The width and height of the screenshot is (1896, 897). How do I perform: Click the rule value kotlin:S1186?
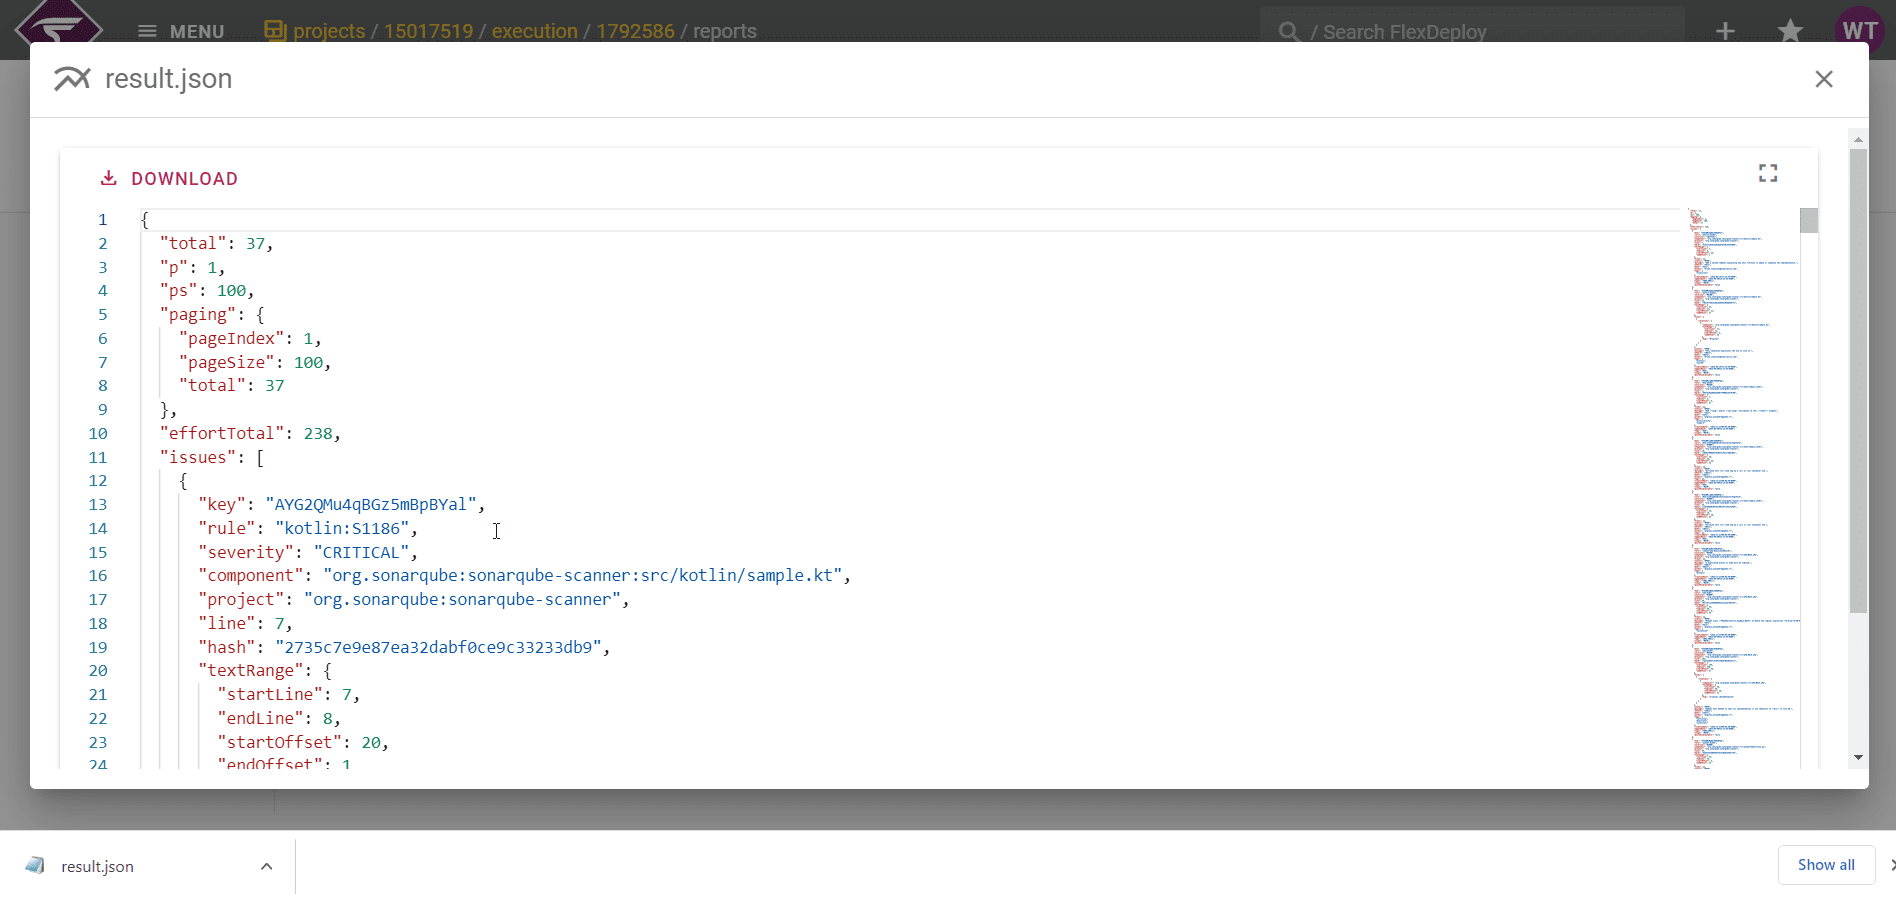[x=342, y=529]
